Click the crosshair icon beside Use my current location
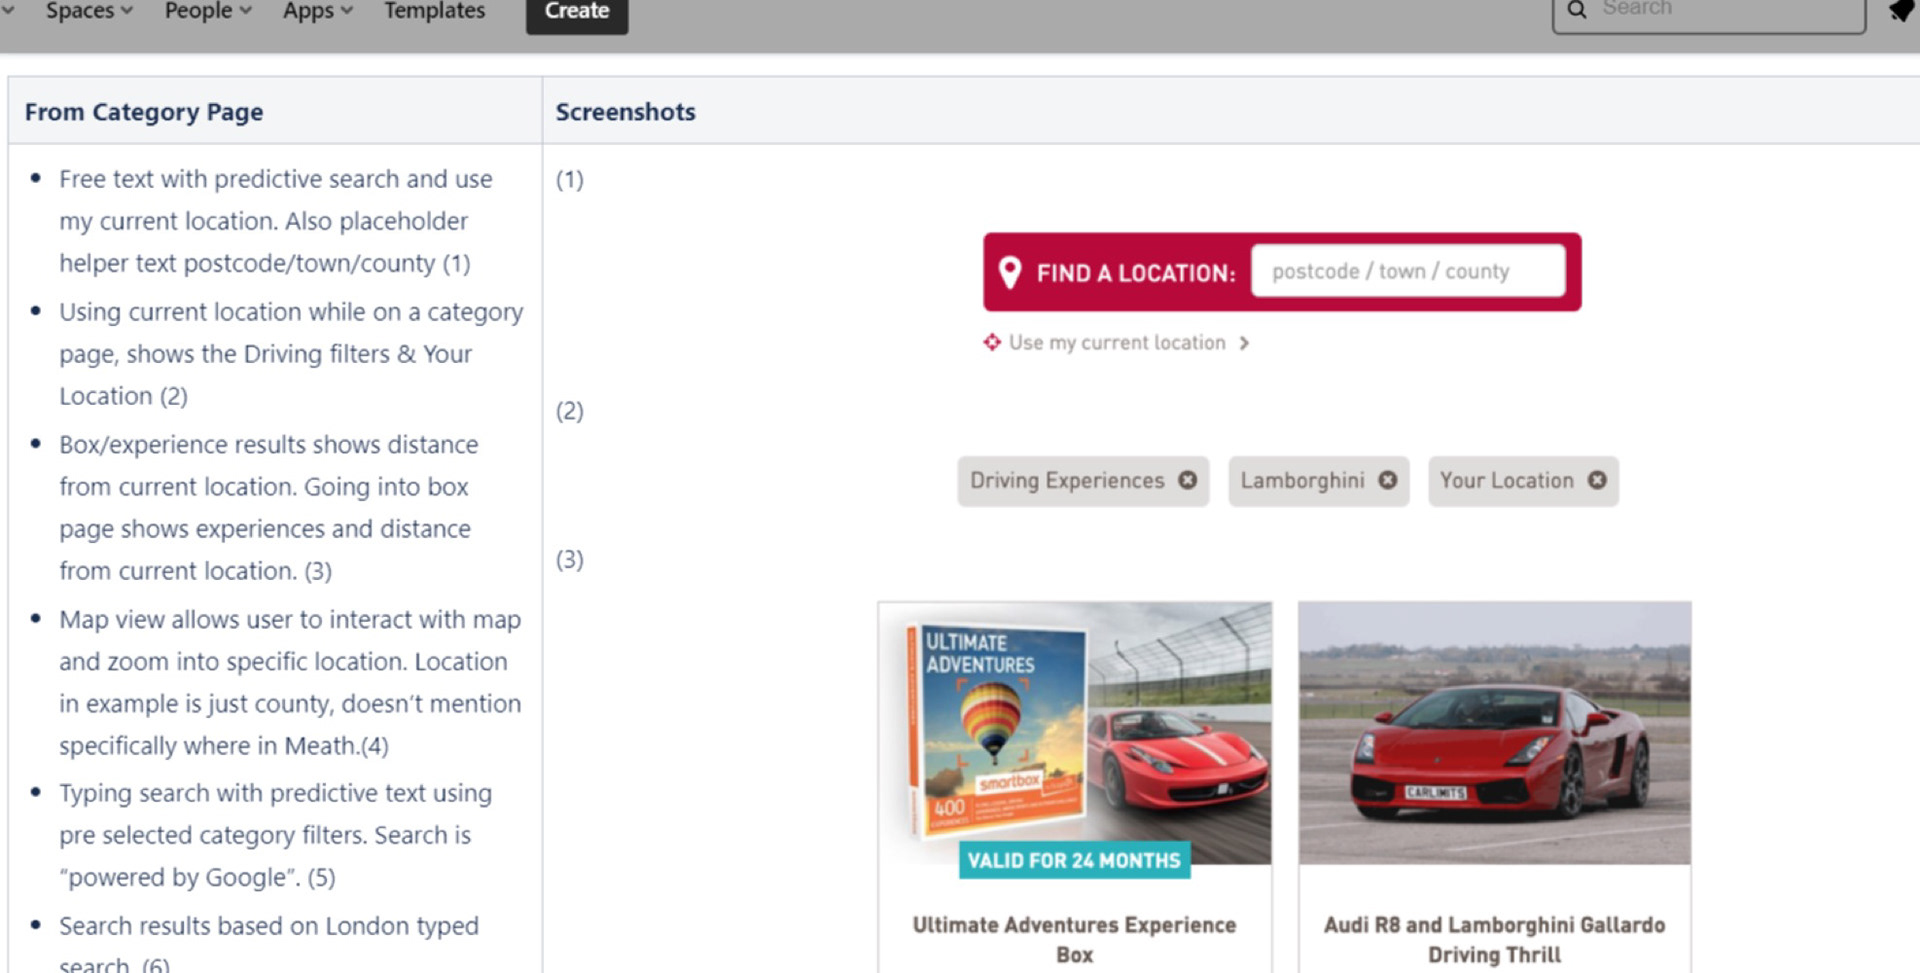 (992, 342)
